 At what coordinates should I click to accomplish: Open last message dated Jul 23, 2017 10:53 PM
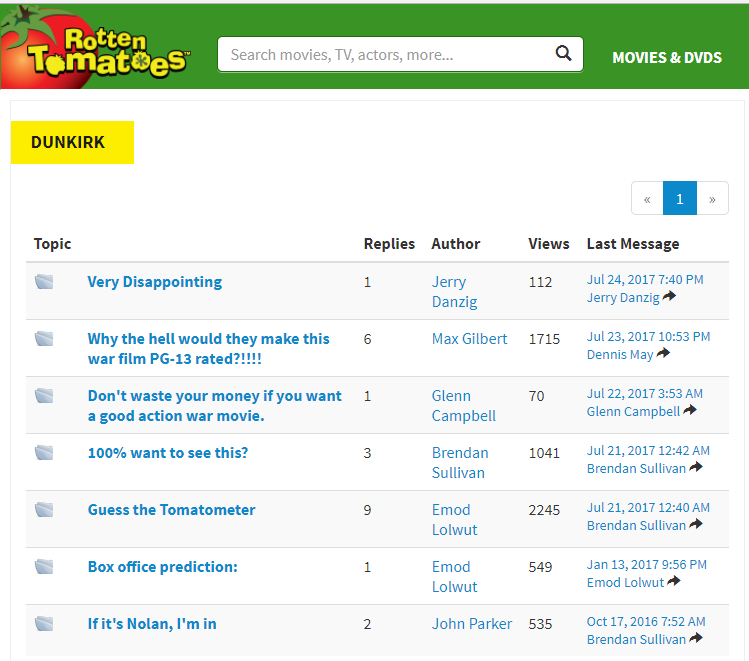648,337
